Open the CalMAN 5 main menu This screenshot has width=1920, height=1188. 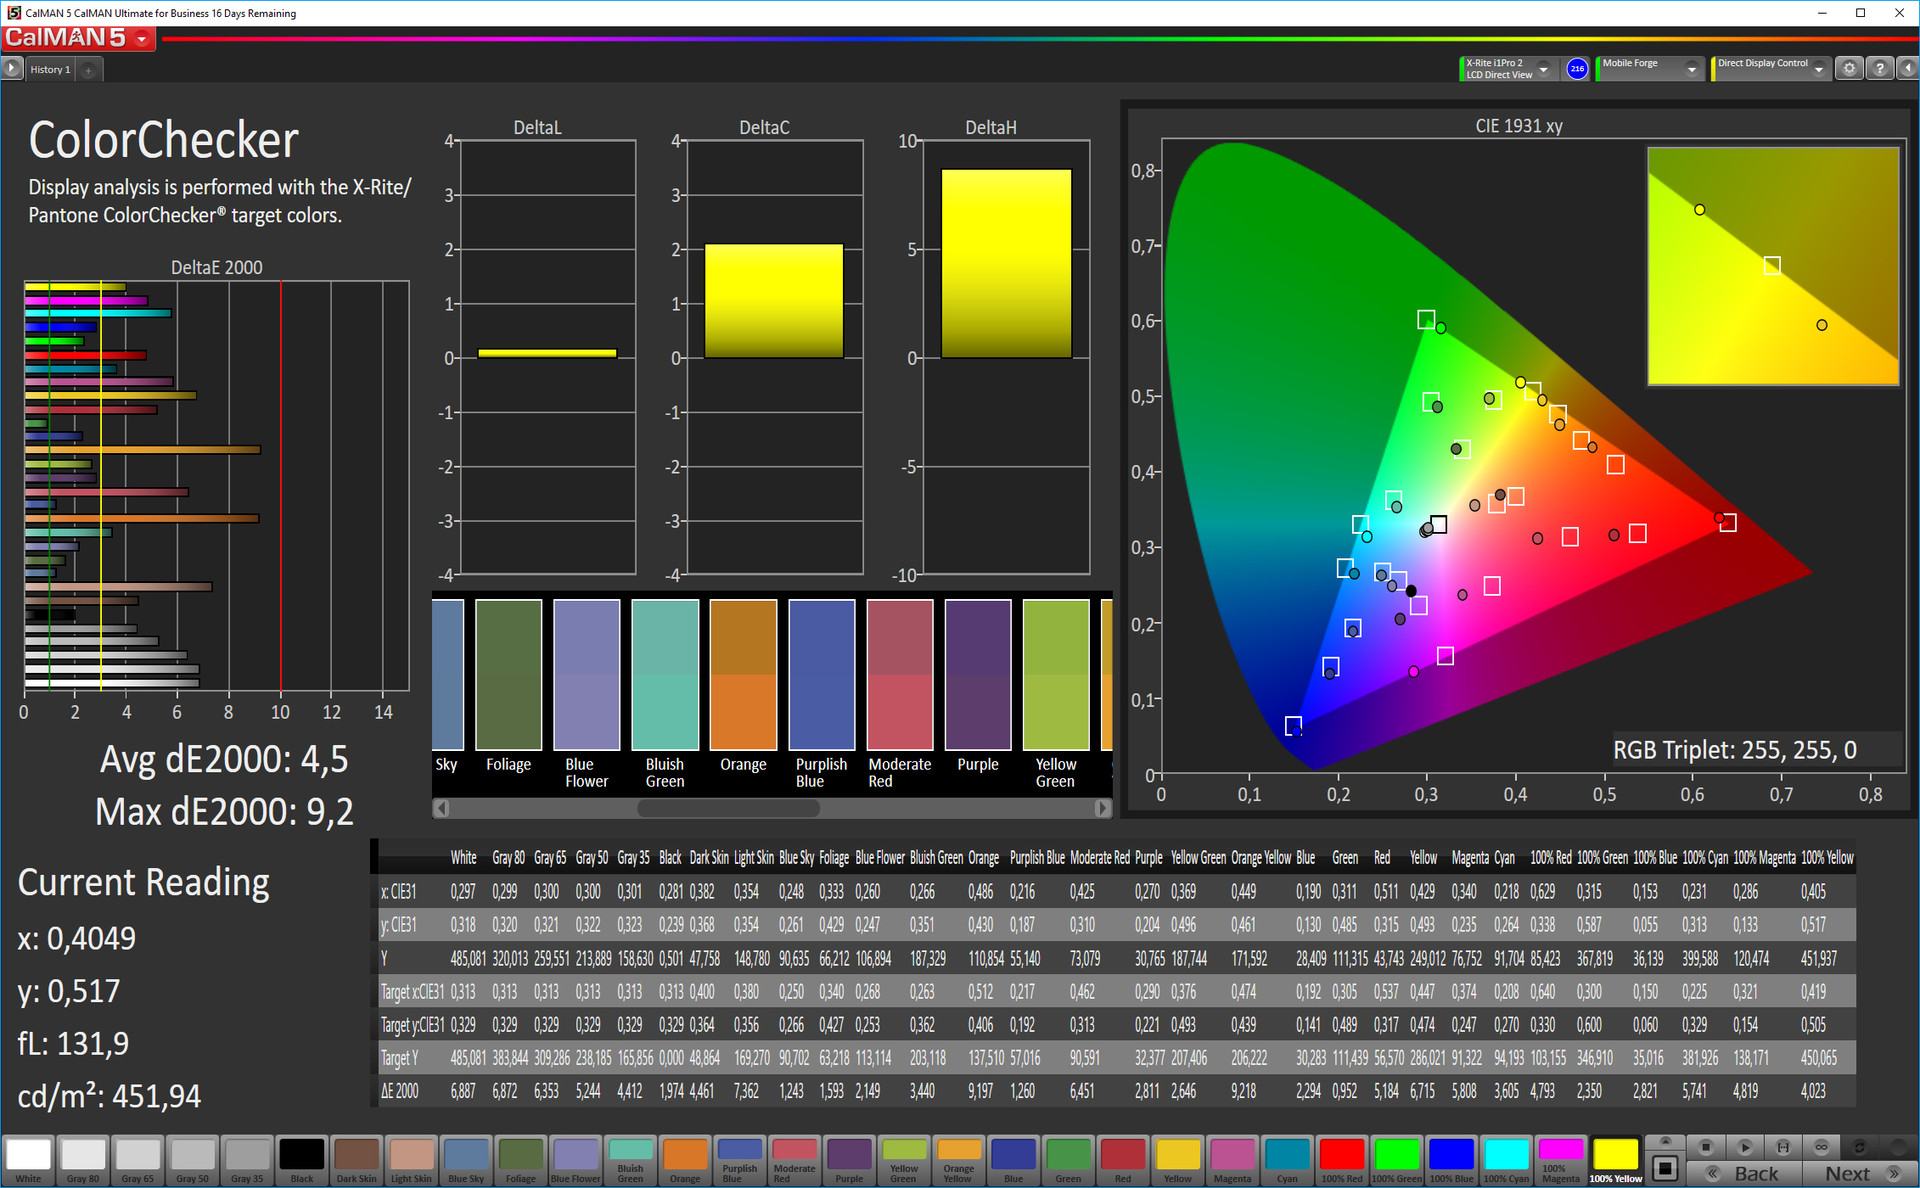point(143,39)
